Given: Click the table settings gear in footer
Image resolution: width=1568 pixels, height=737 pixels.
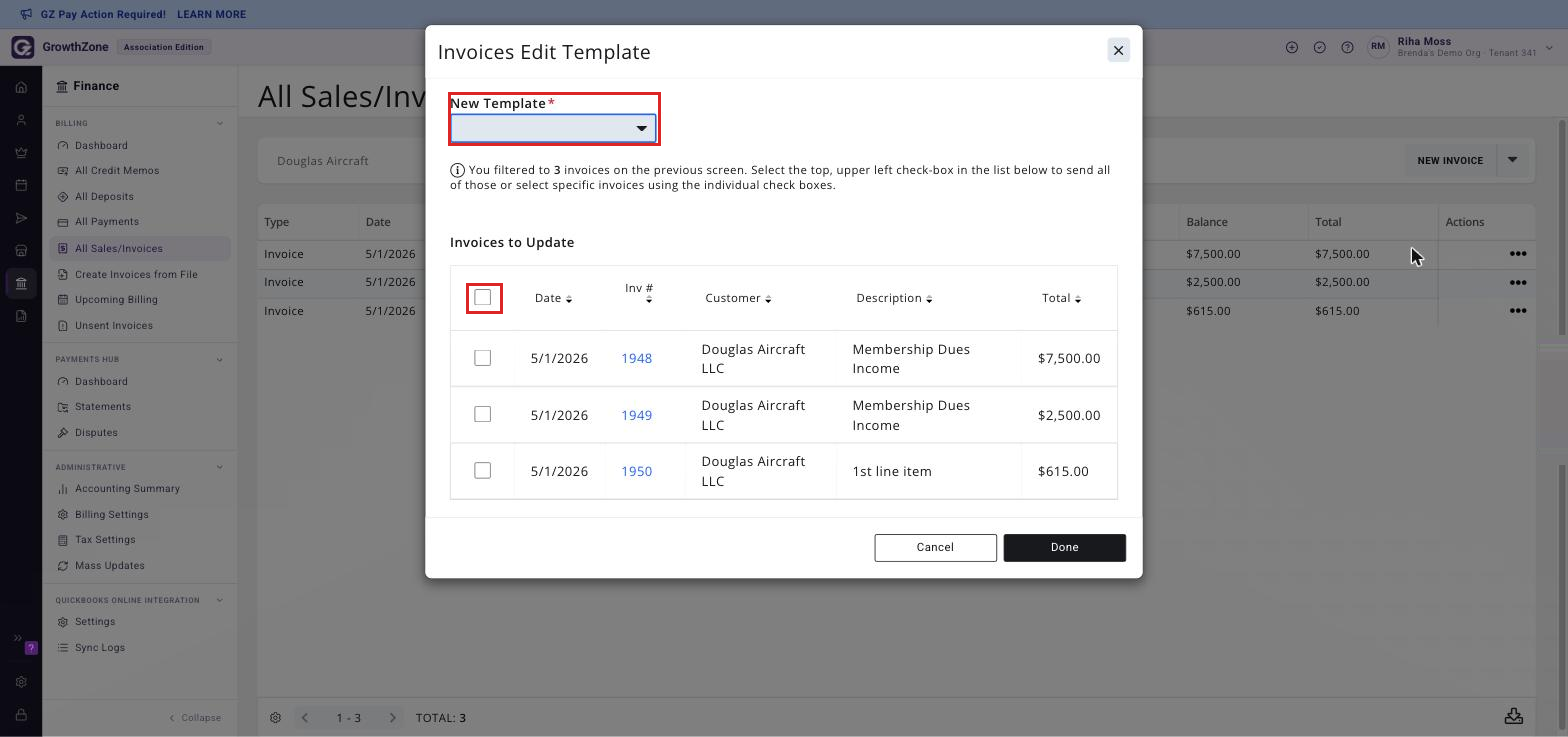Looking at the screenshot, I should tap(276, 718).
